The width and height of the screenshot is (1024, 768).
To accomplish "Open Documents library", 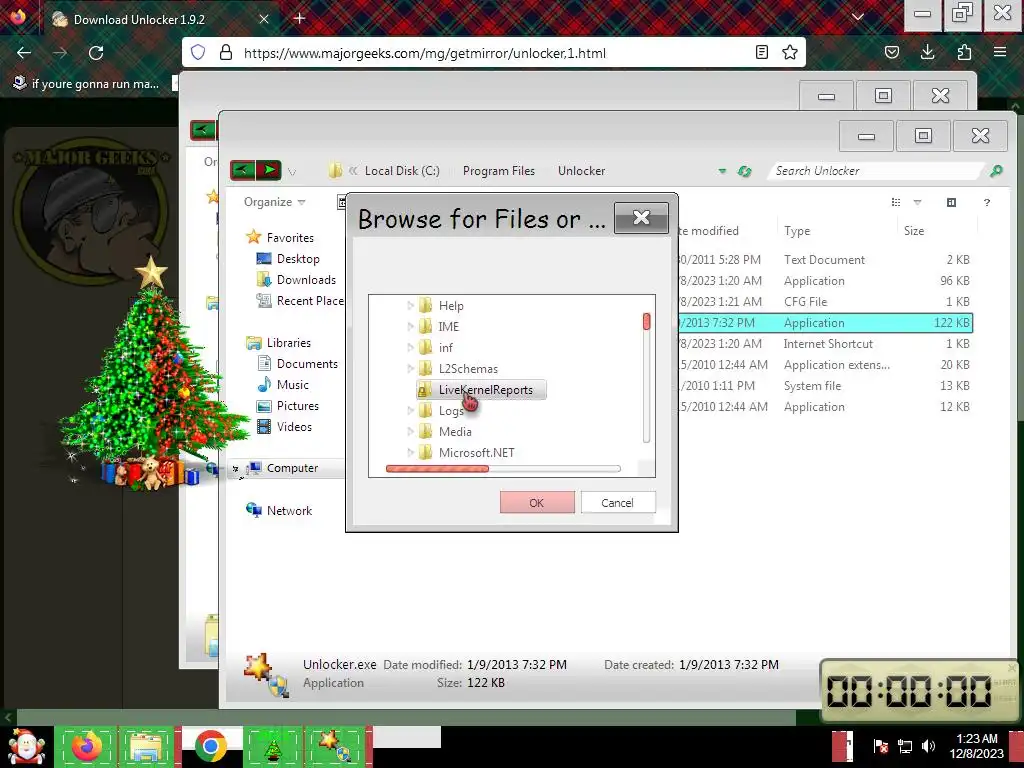I will click(x=307, y=364).
